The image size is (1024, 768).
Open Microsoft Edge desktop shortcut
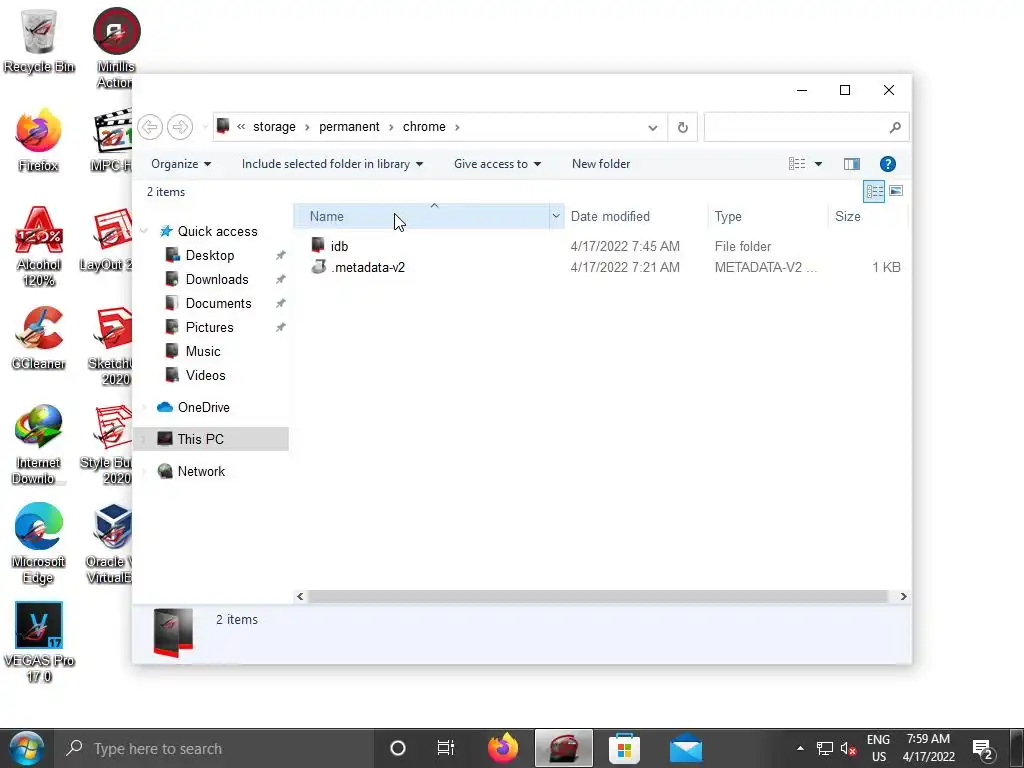[x=39, y=543]
